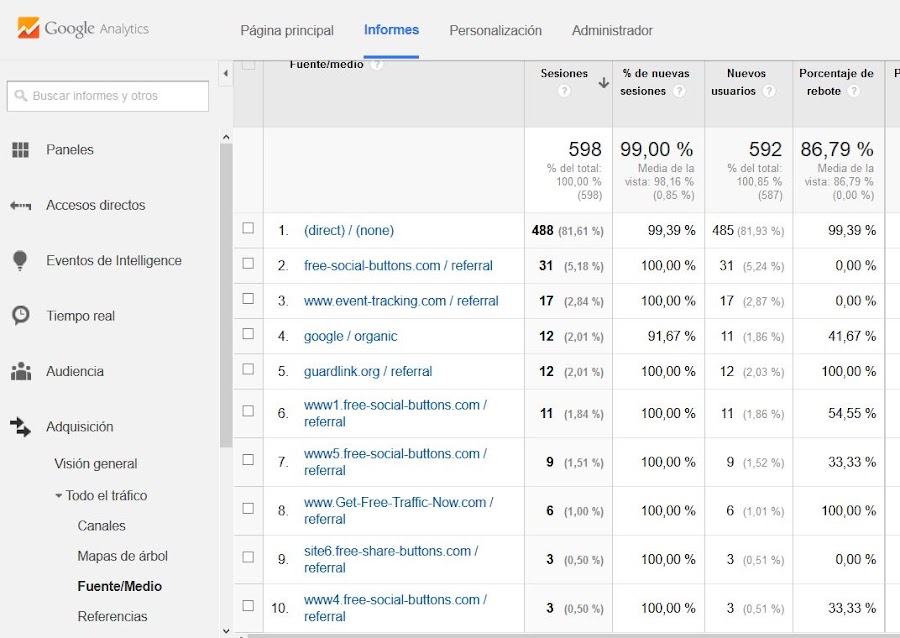900x638 pixels.
Task: Click help icon beside Nuevos usuarios
Action: pos(769,91)
